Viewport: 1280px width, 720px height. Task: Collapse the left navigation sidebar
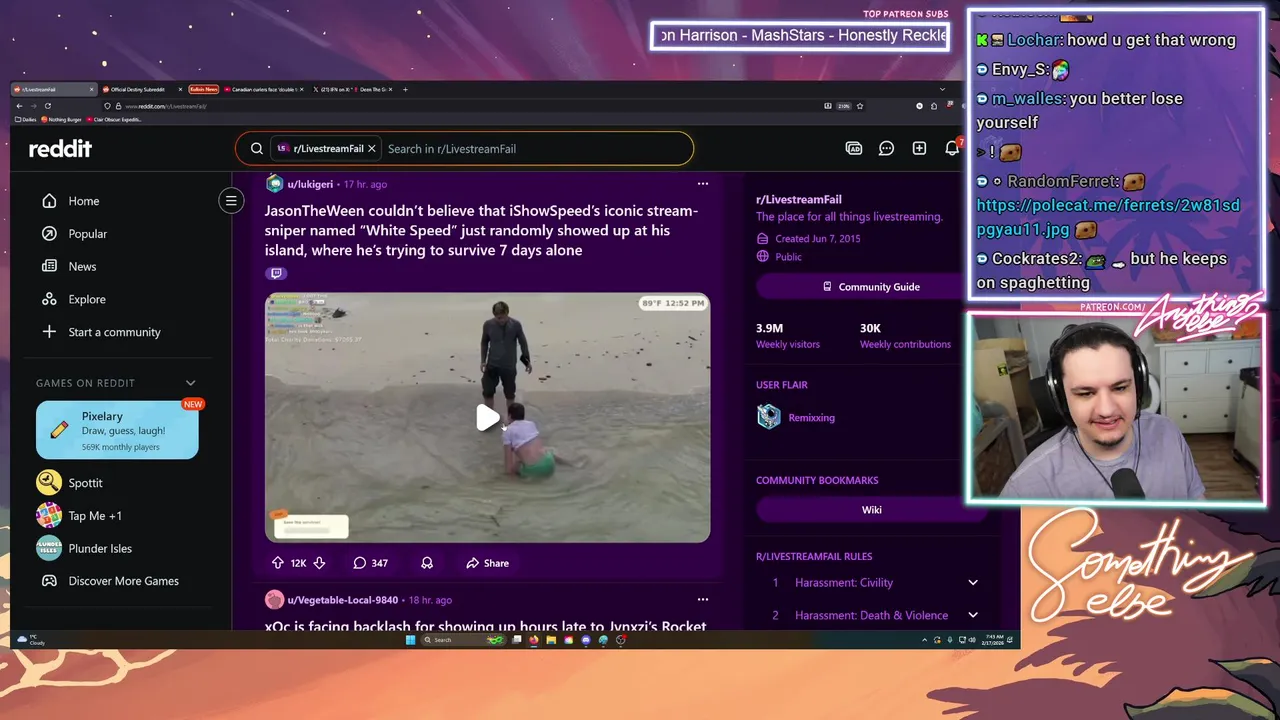231,201
